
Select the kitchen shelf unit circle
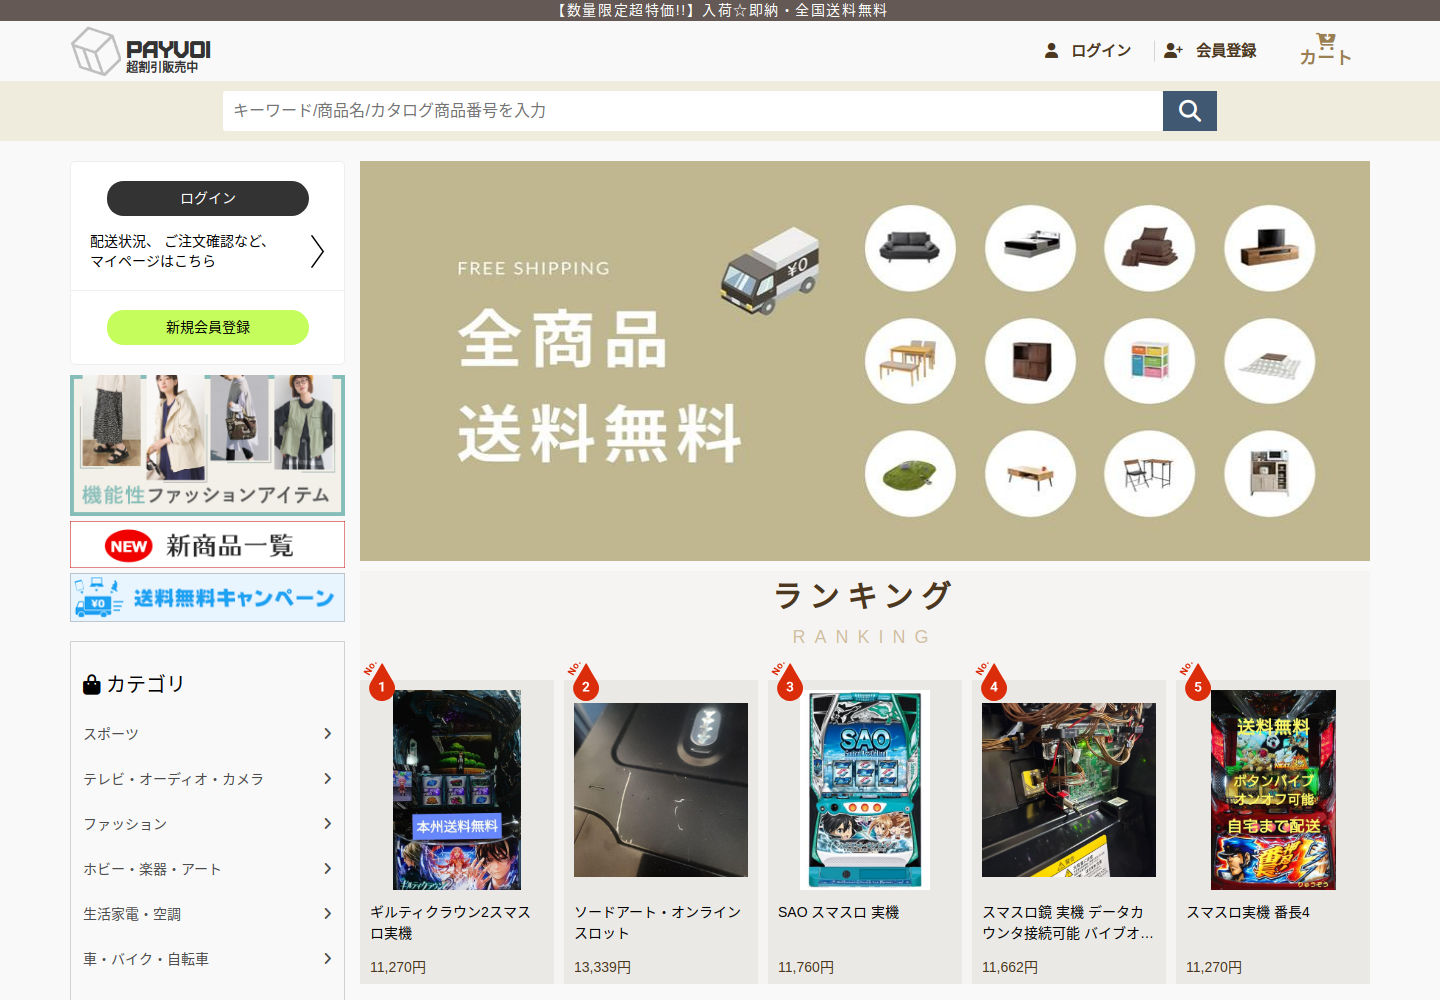1270,474
